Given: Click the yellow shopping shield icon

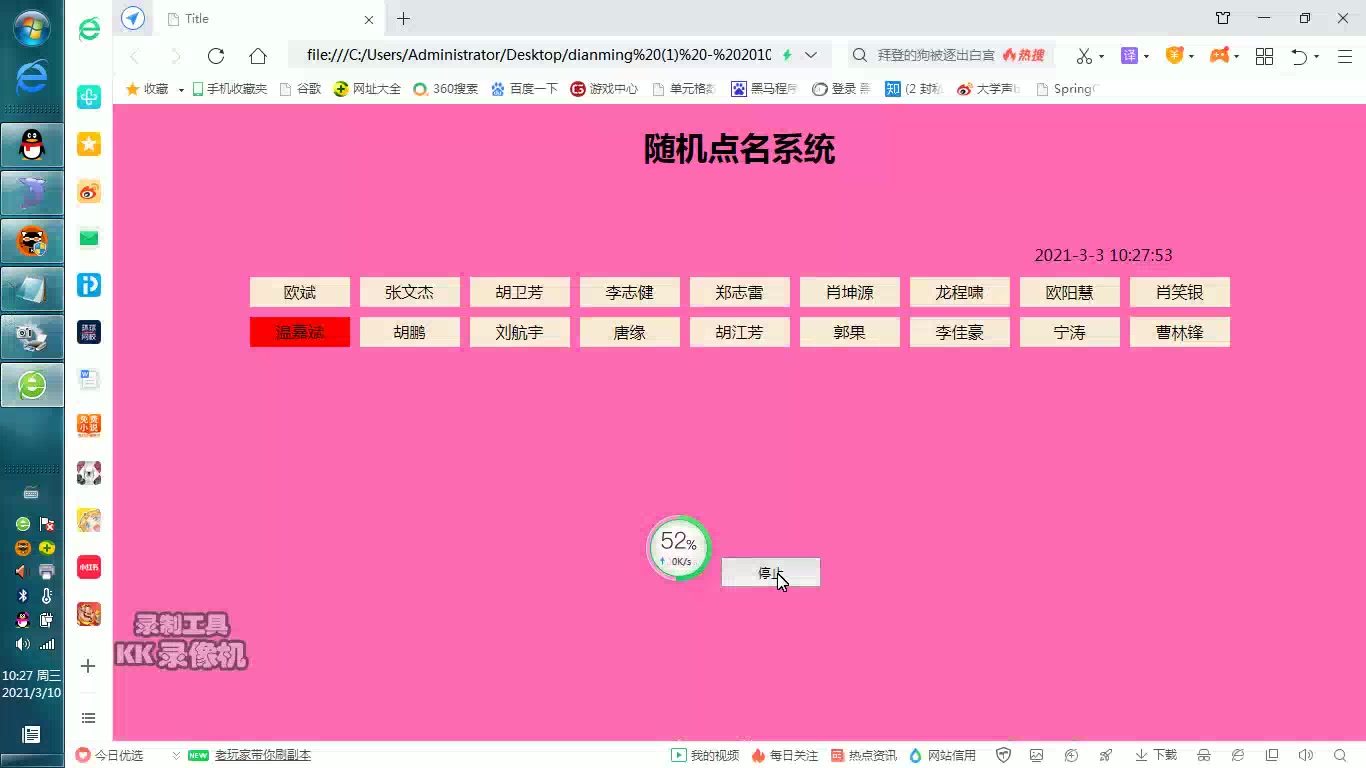Looking at the screenshot, I should tap(1175, 56).
